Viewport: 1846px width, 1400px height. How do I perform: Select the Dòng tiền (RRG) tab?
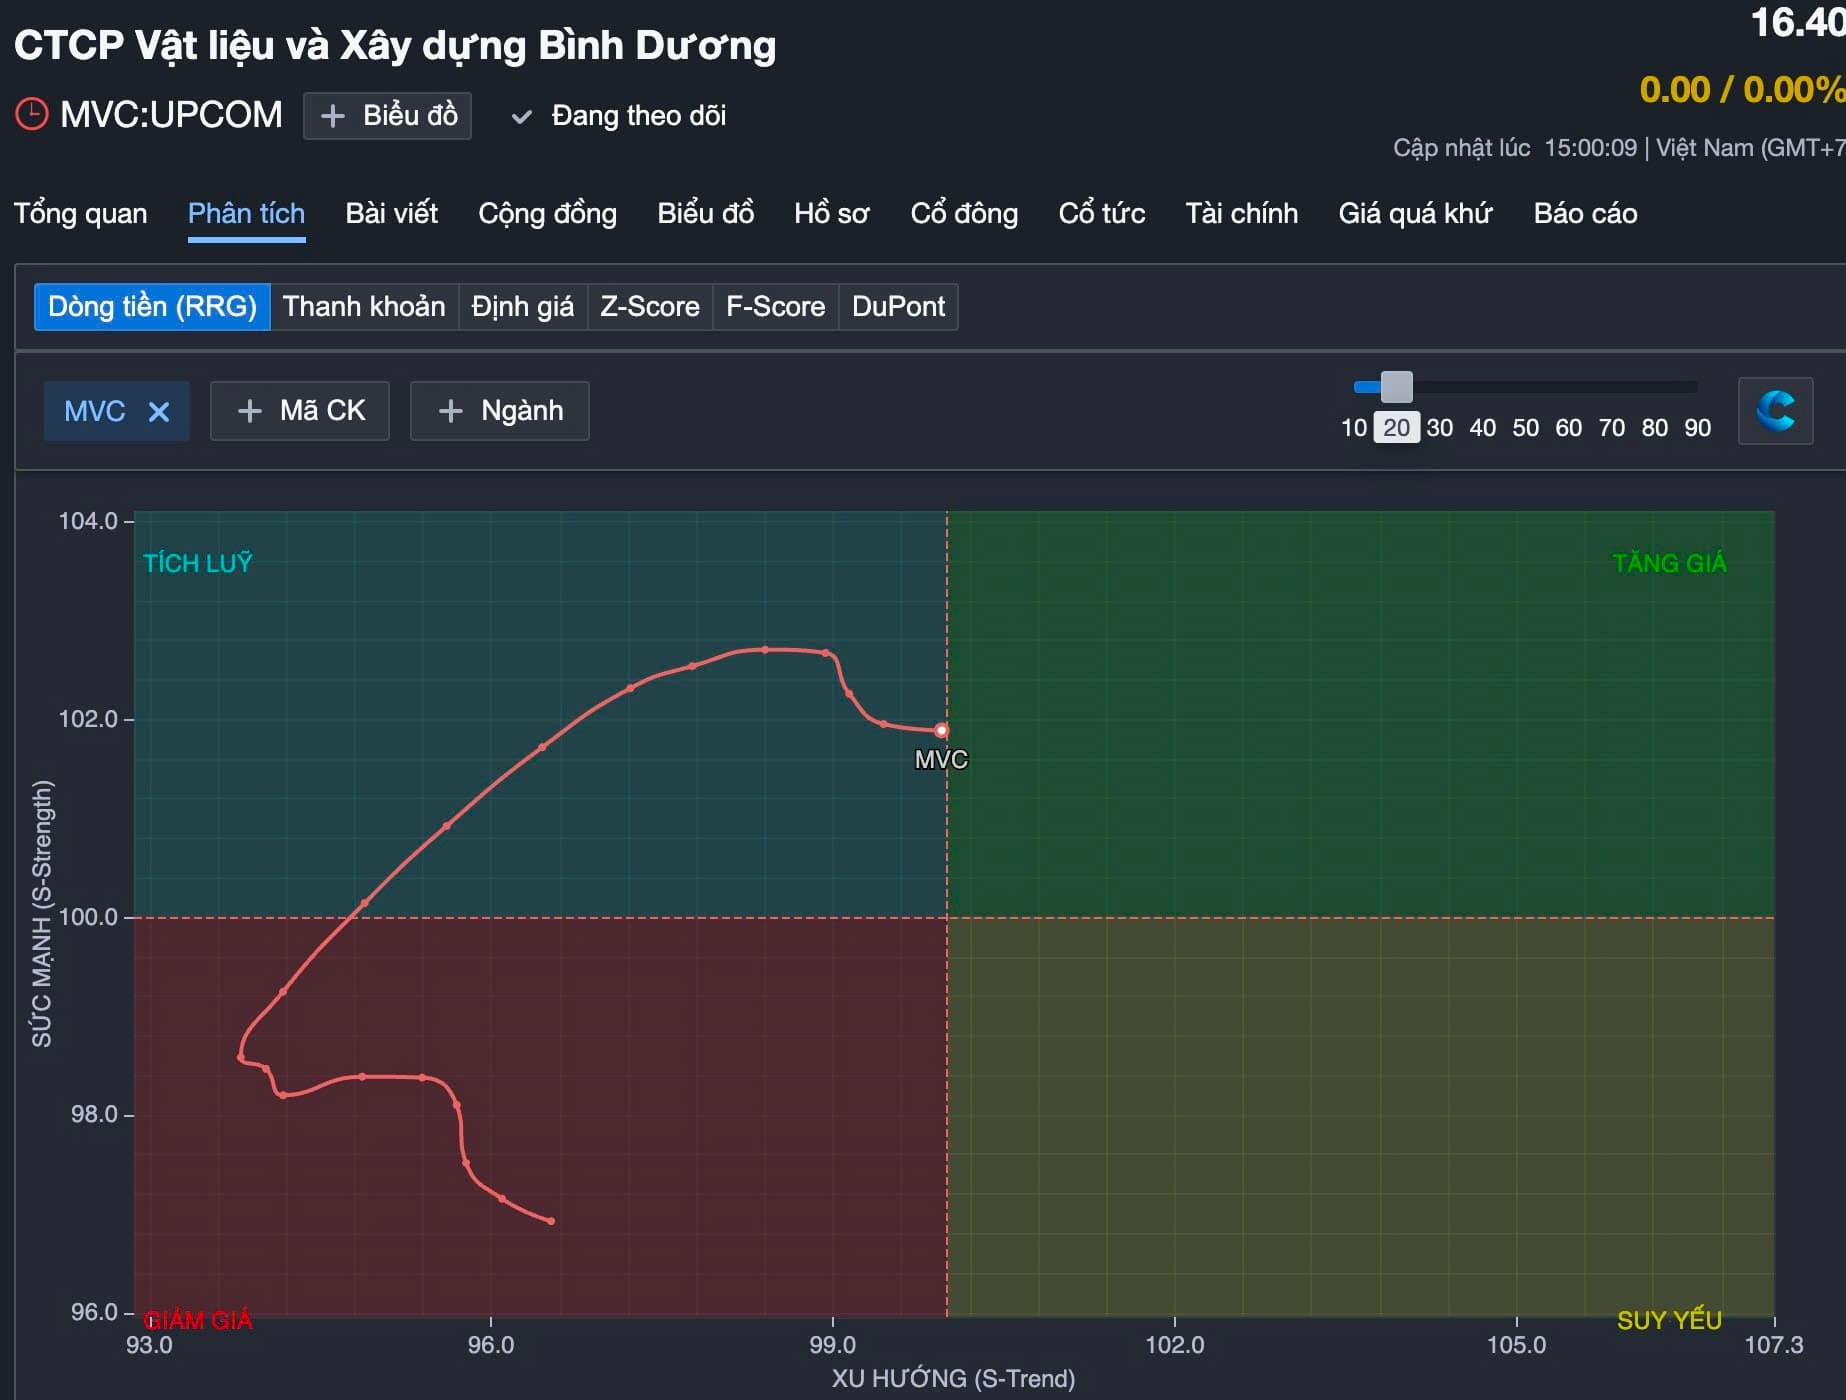click(x=152, y=306)
